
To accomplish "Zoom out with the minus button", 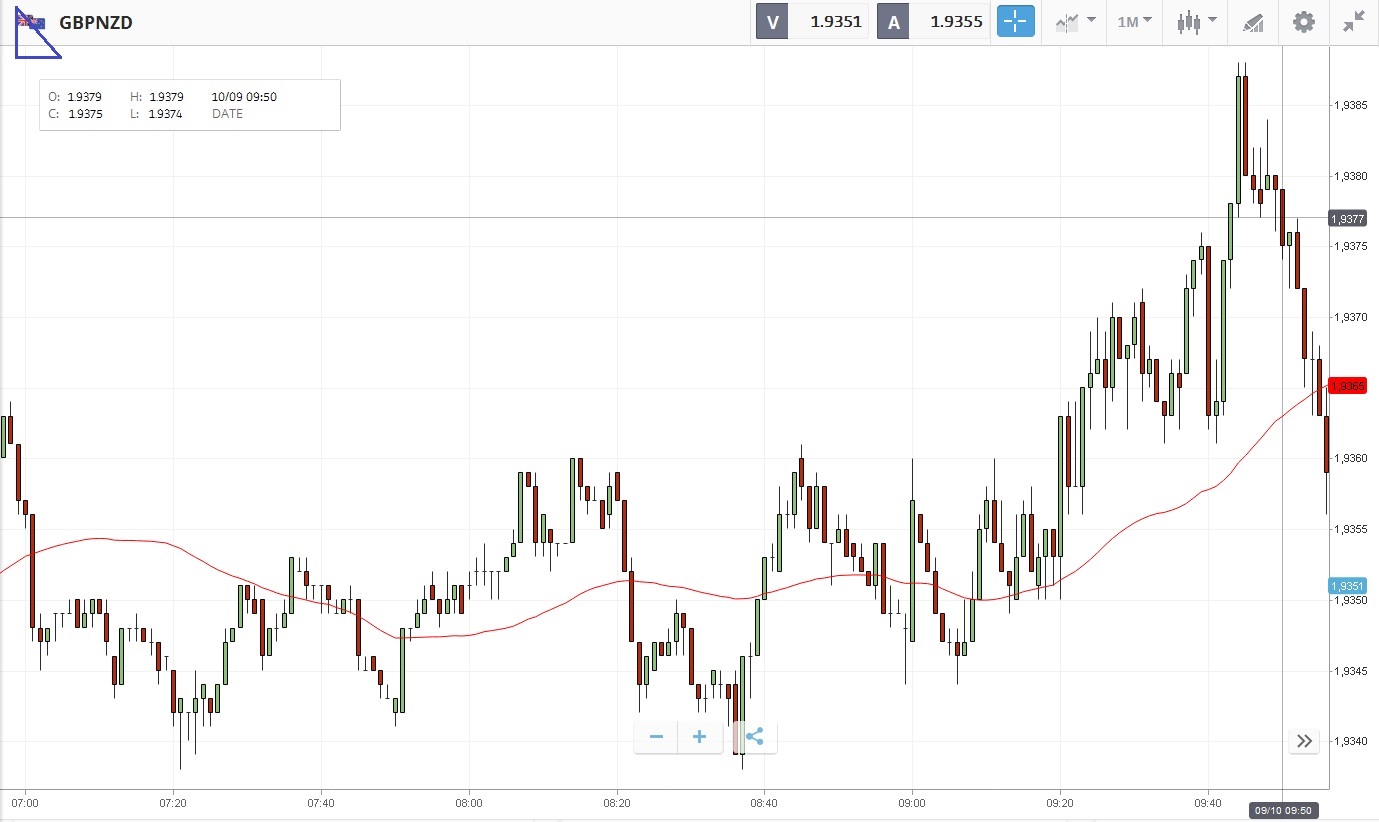I will click(656, 737).
